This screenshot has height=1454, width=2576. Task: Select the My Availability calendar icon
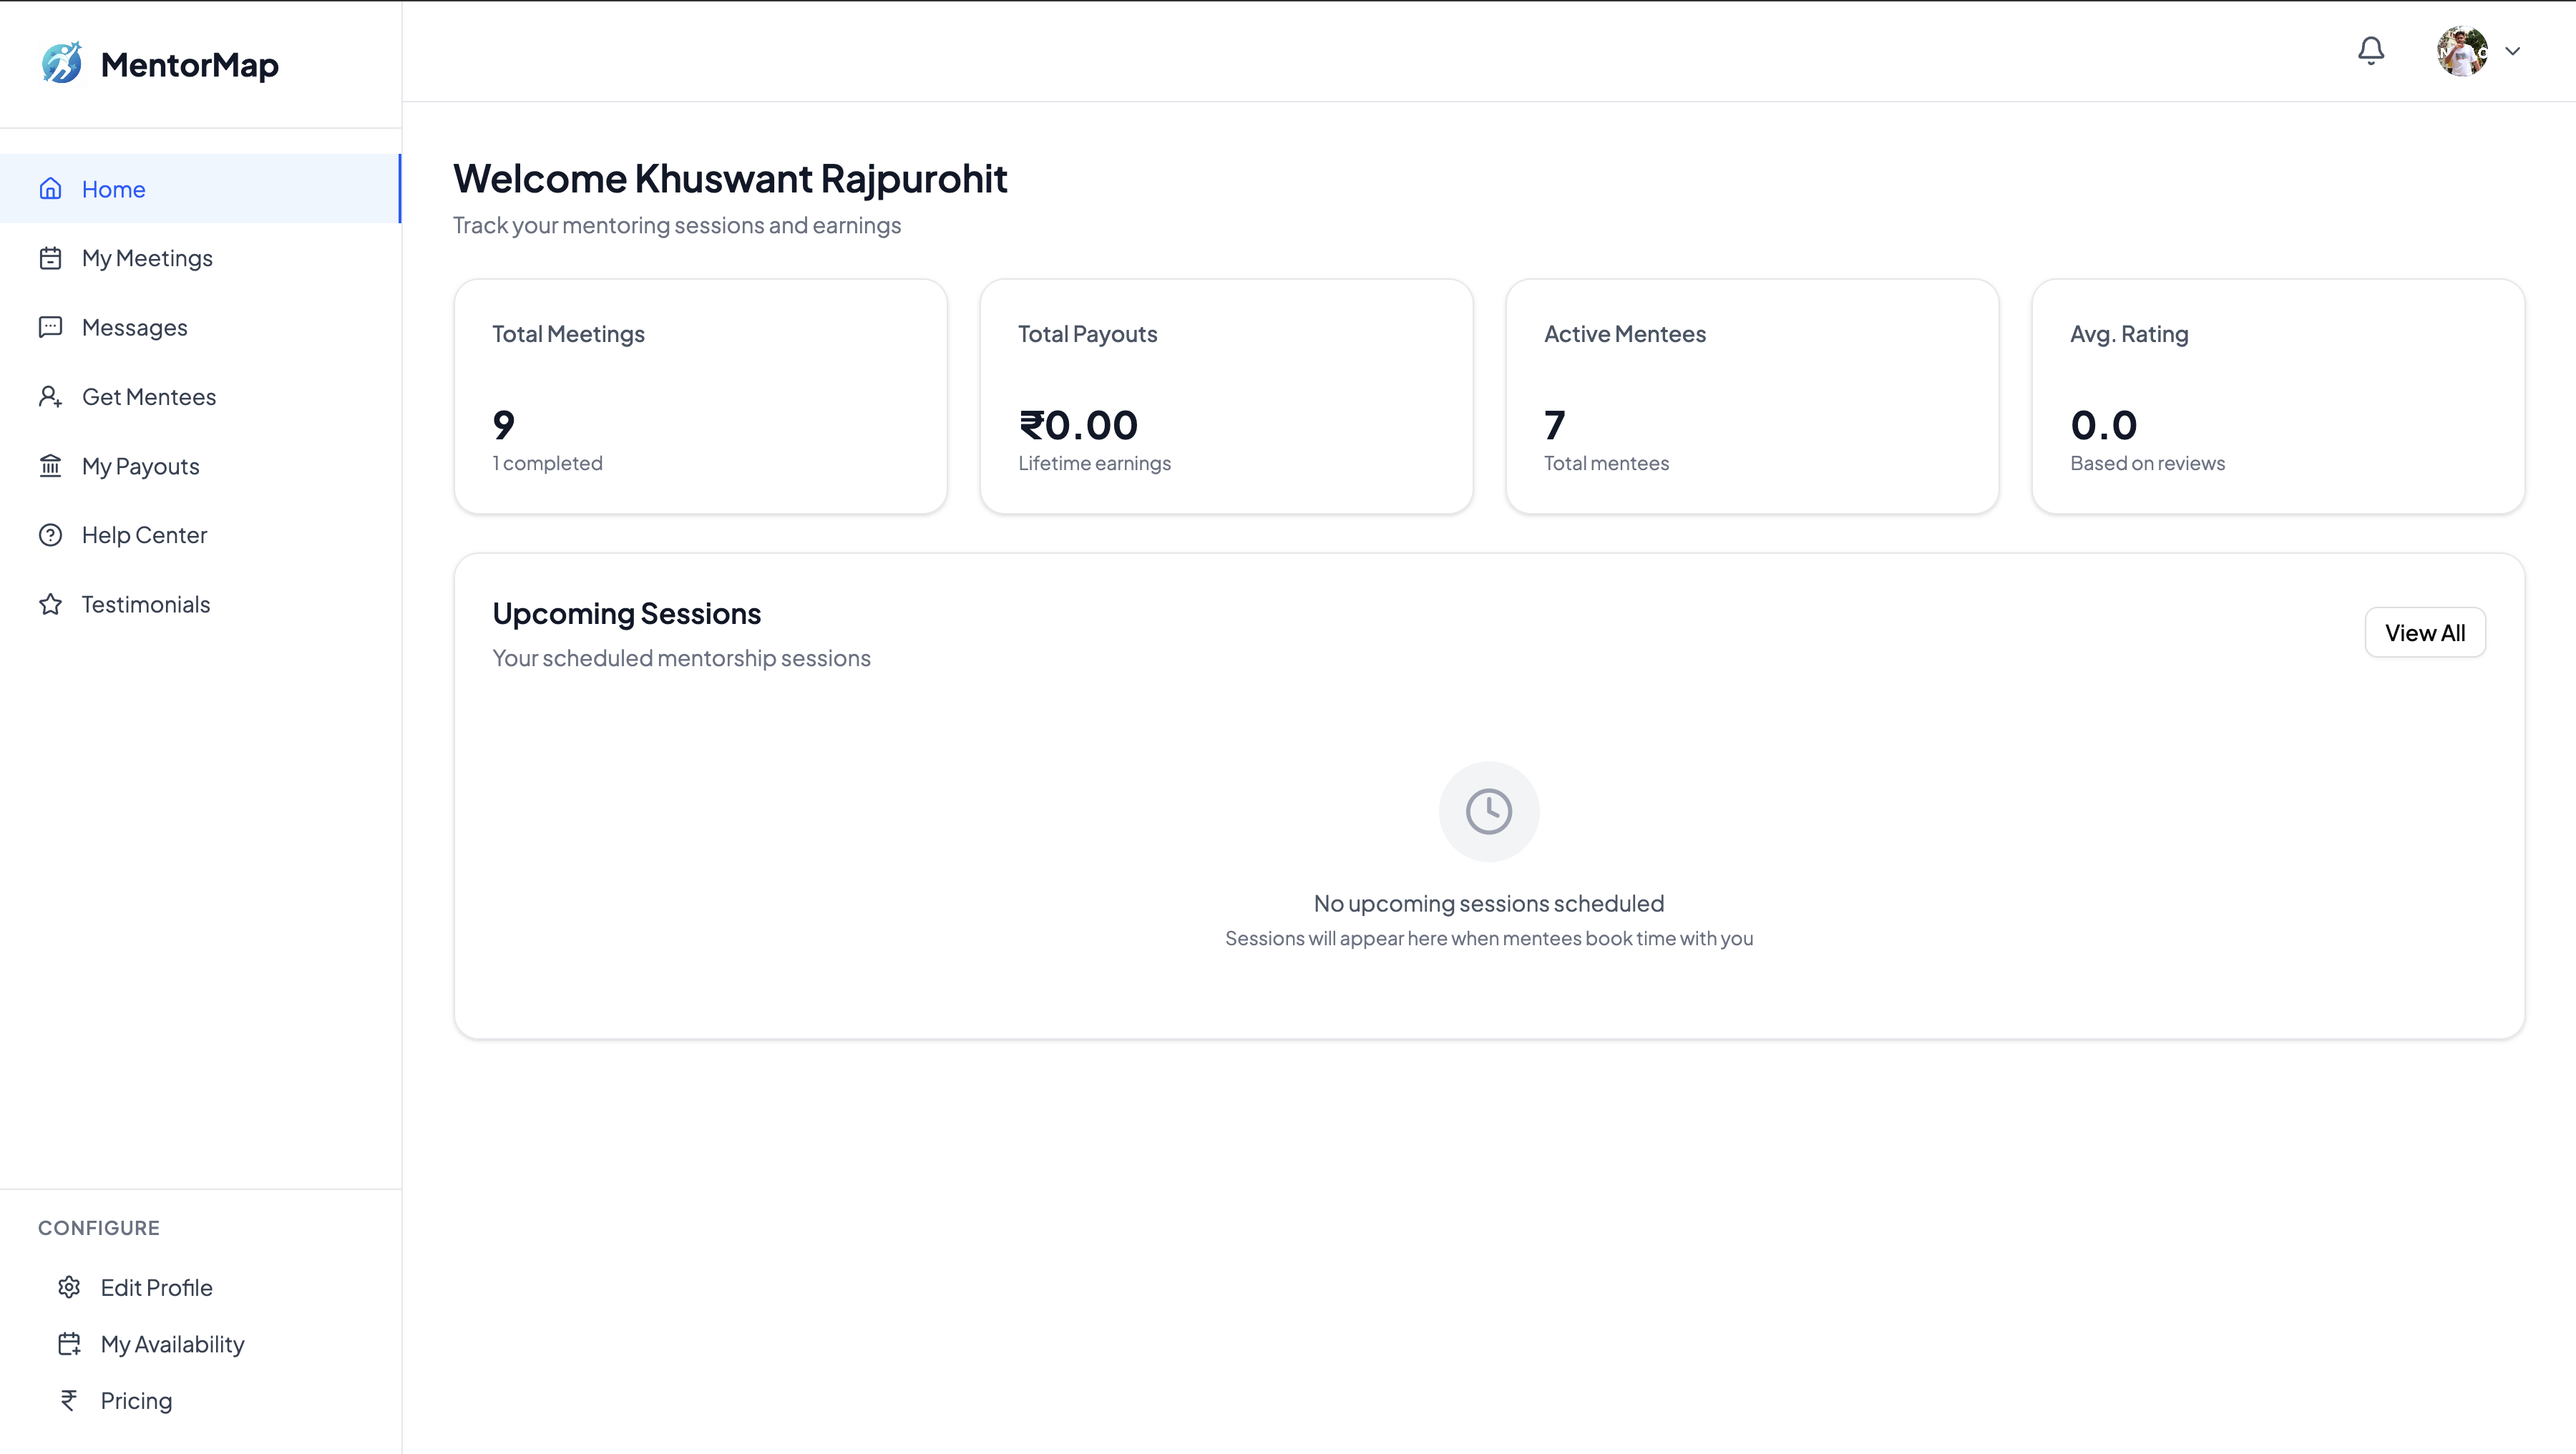click(x=68, y=1344)
